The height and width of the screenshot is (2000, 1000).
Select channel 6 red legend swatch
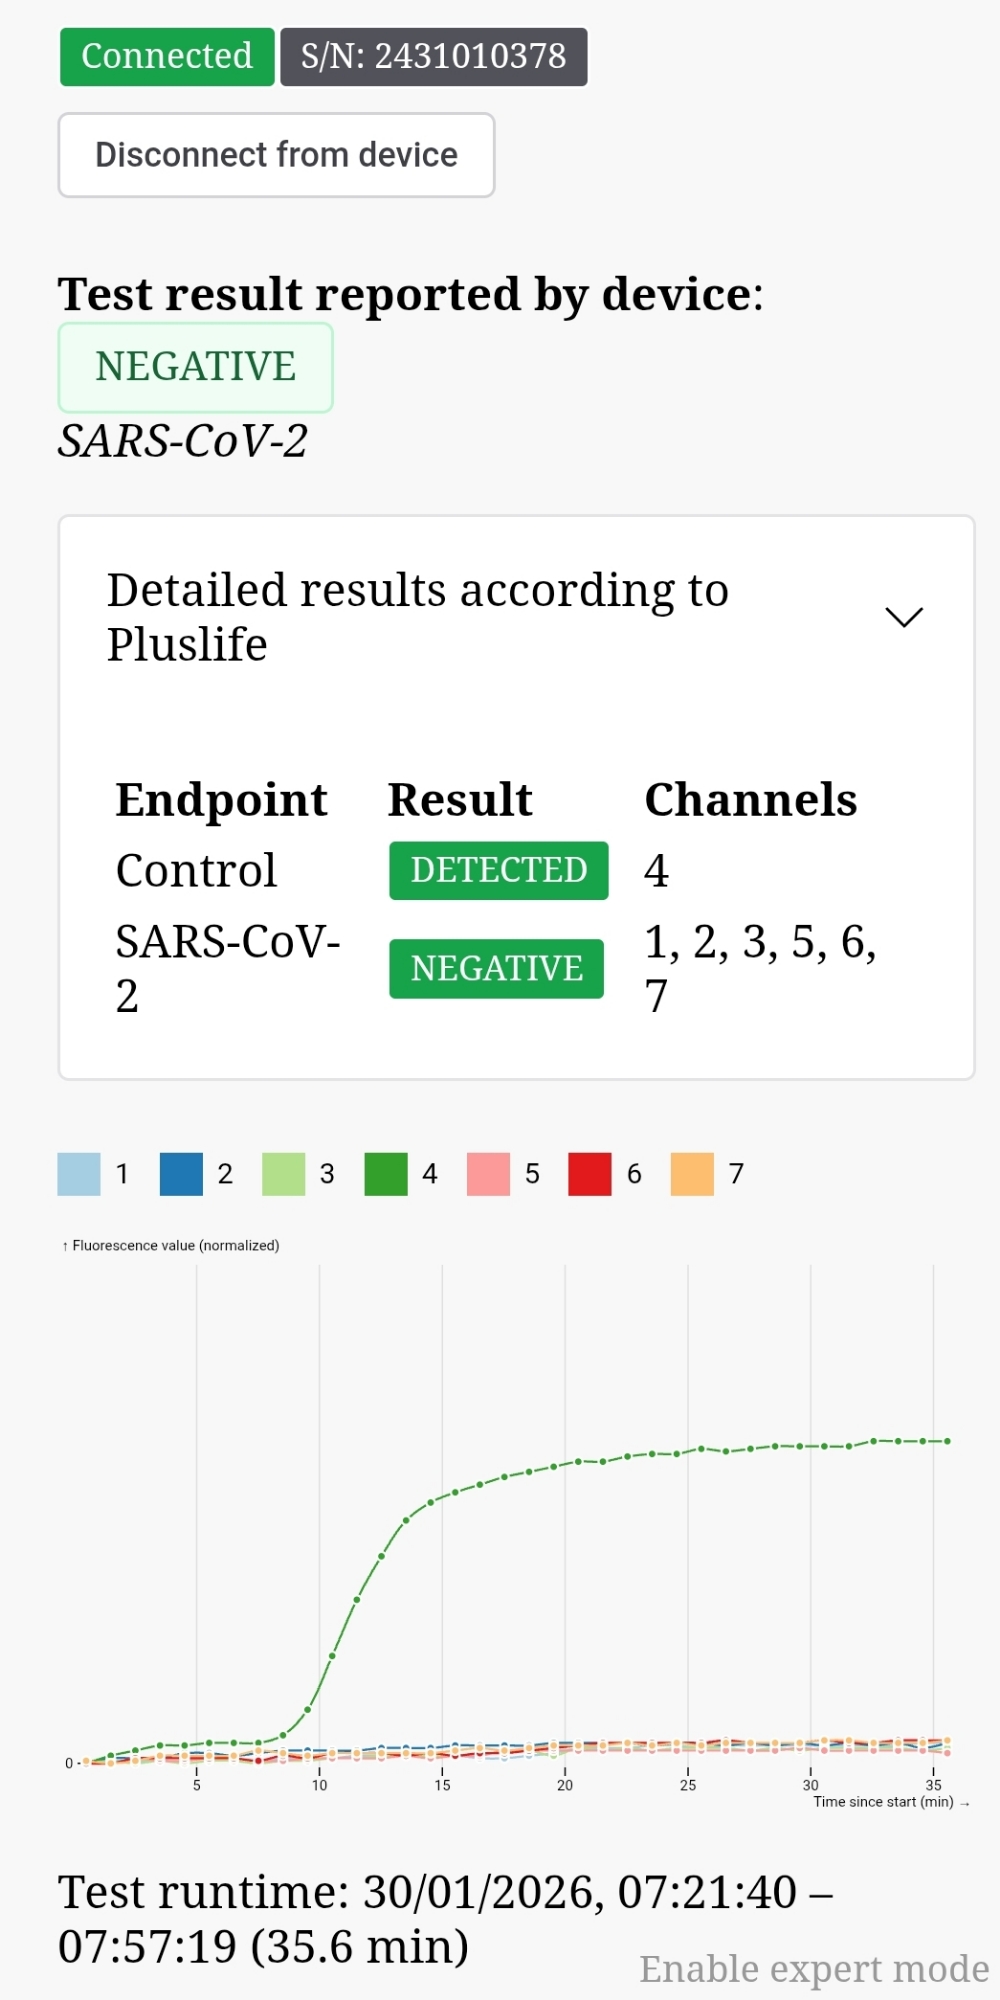tap(590, 1174)
